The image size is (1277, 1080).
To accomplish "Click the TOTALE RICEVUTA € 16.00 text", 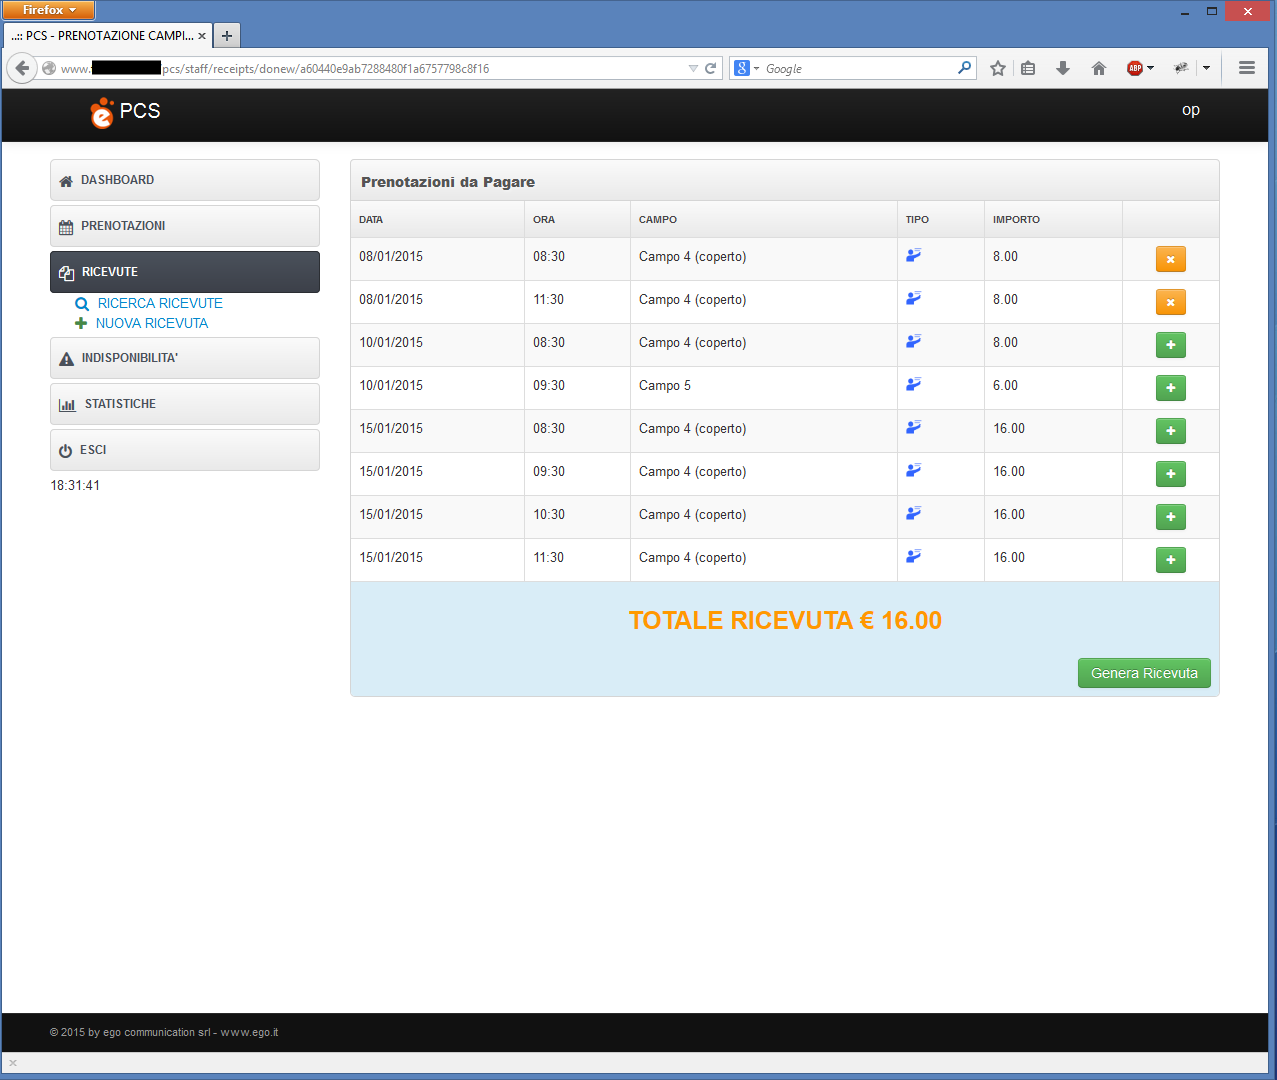I will pyautogui.click(x=785, y=620).
